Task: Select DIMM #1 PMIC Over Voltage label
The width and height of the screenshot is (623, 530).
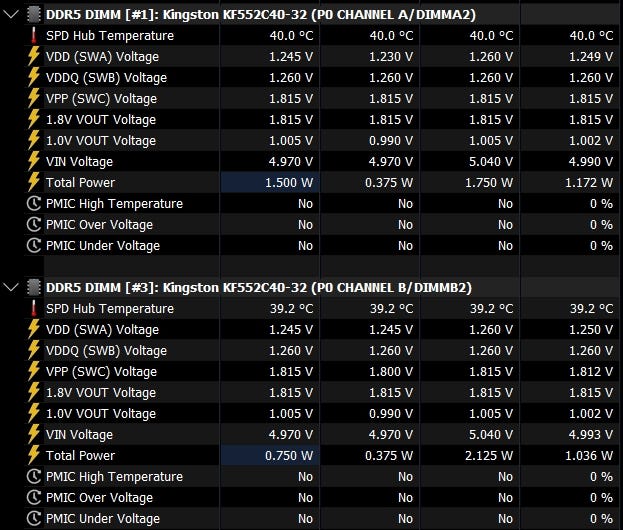Action: [x=99, y=224]
